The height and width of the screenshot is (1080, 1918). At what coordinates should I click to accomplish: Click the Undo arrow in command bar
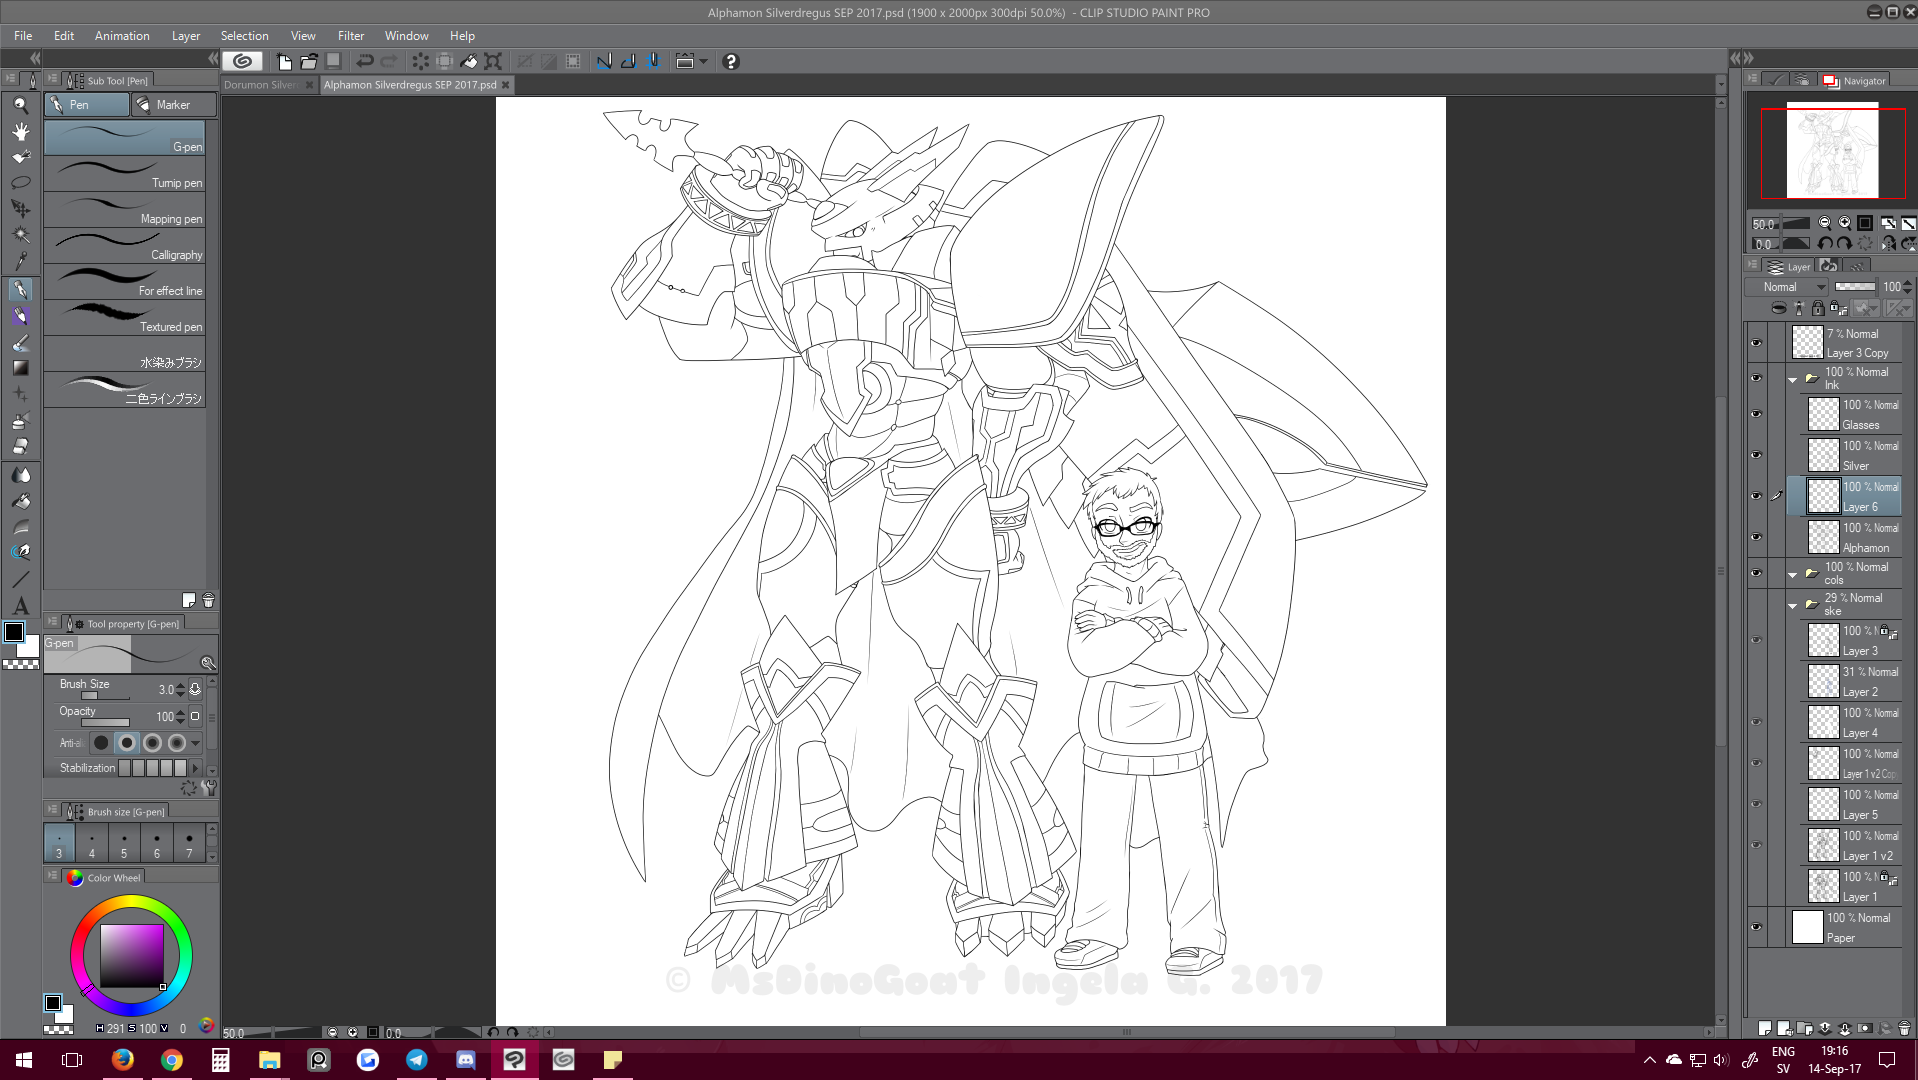click(365, 61)
